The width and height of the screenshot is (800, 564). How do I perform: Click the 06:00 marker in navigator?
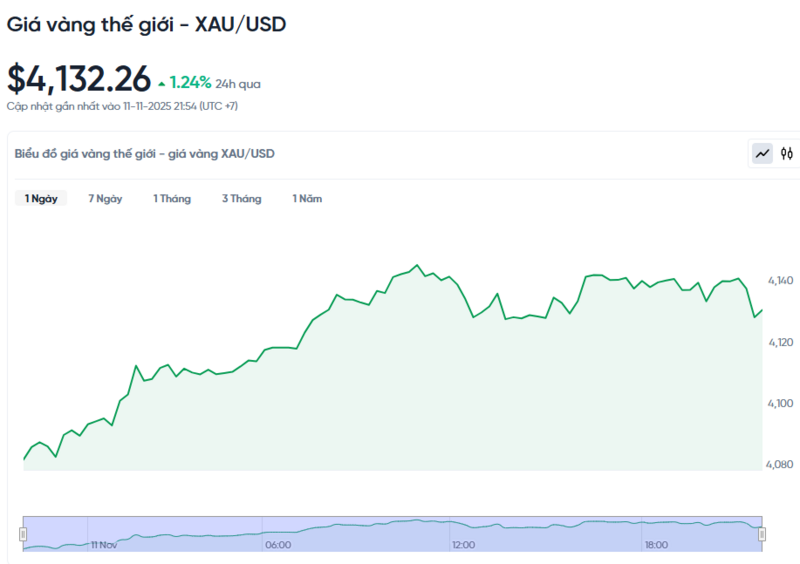coord(278,545)
